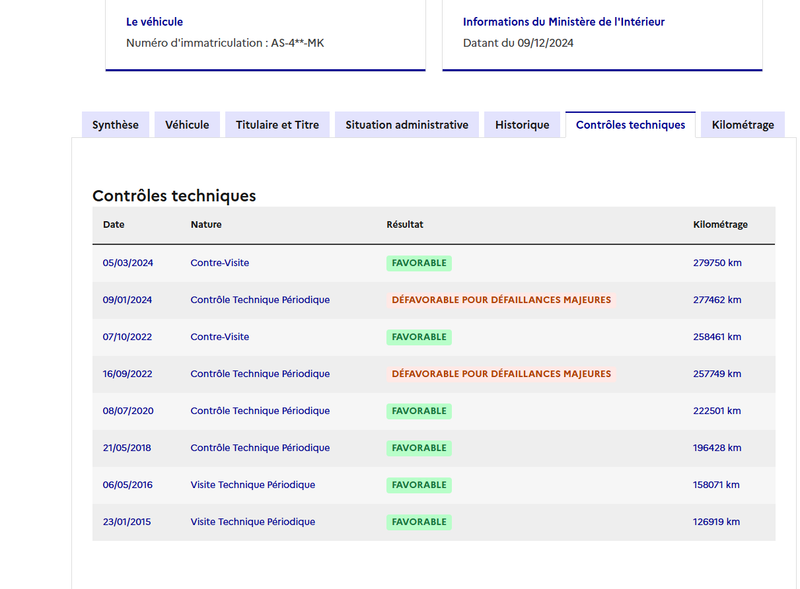
Task: Click the FAVORABLE badge for 21/05/2018
Action: pos(419,448)
